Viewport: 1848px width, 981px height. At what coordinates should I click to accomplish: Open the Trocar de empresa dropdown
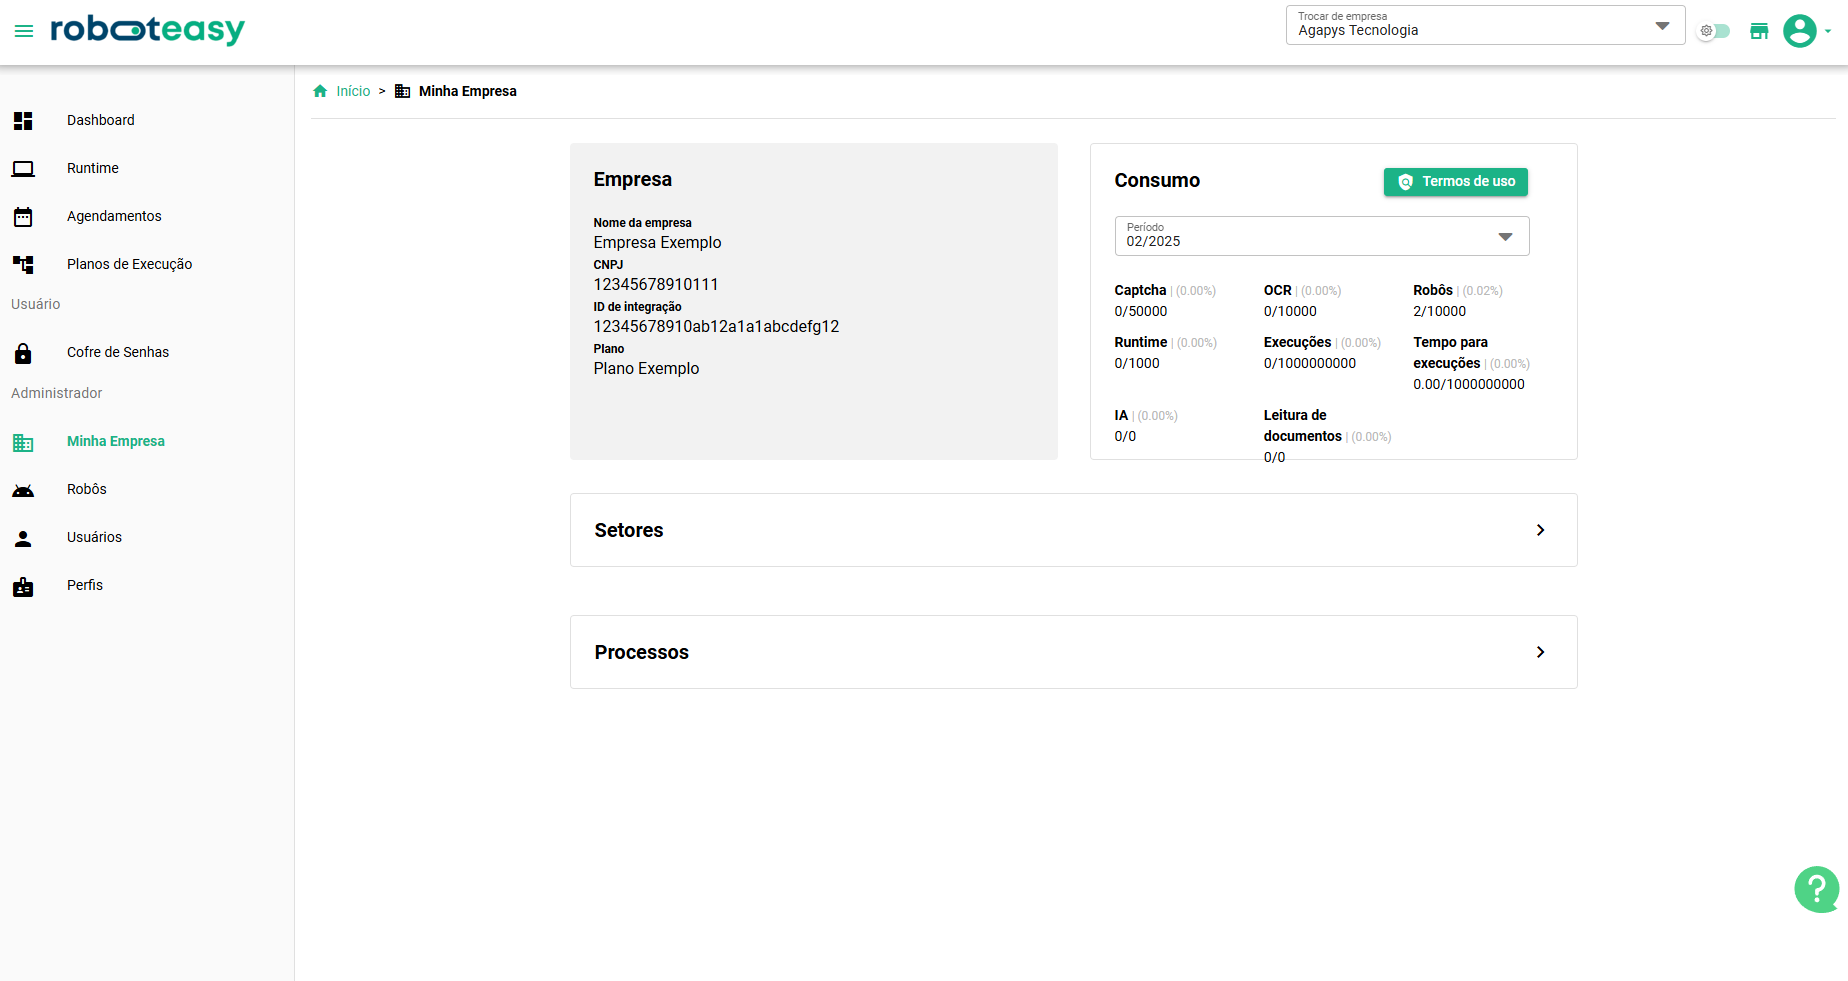tap(1484, 25)
